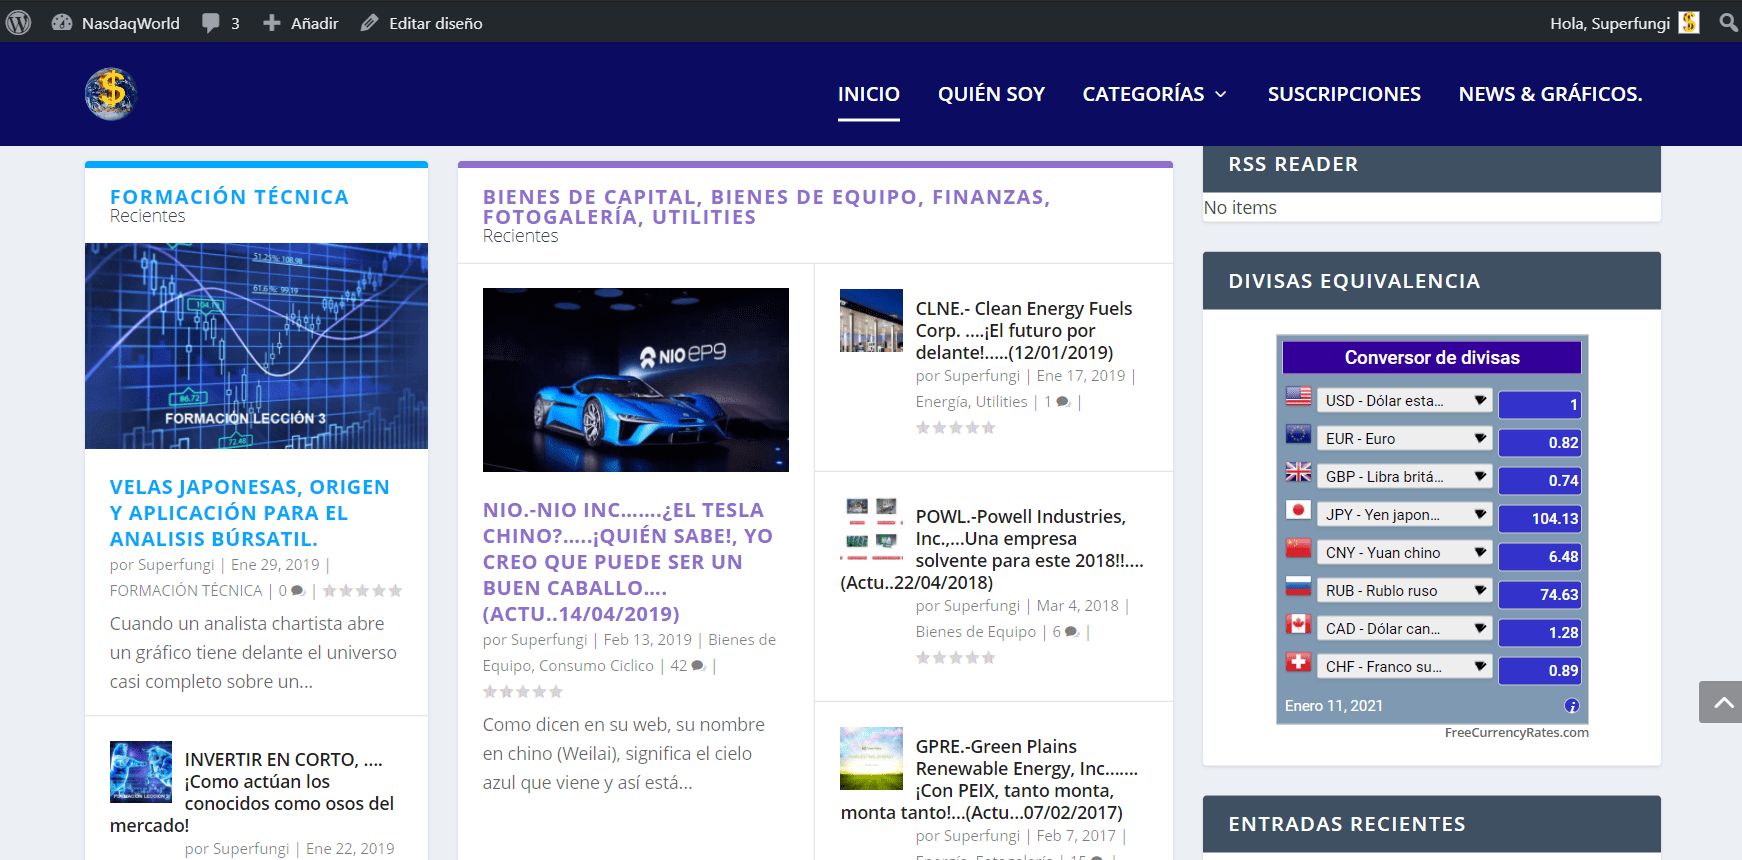Image resolution: width=1742 pixels, height=860 pixels.
Task: Open the Formación Lección 3 thumbnail
Action: [256, 346]
